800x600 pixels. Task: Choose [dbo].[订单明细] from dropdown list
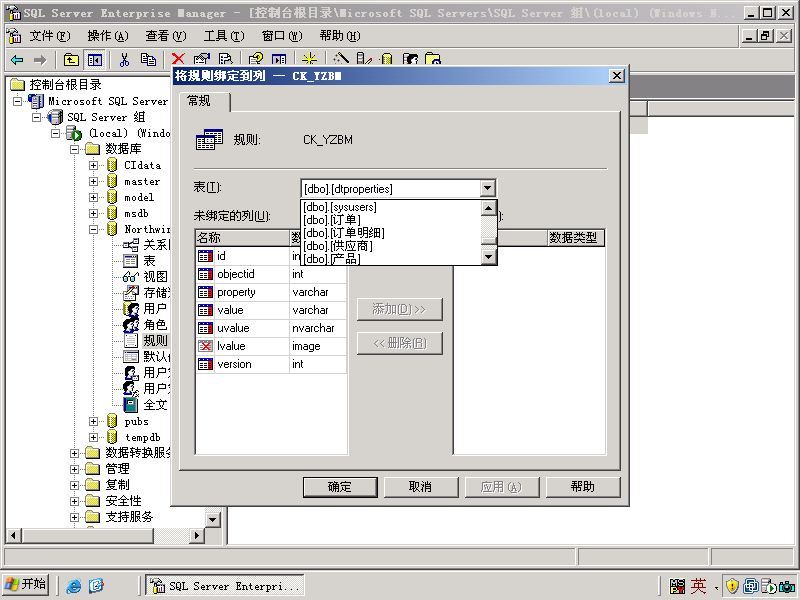[391, 233]
